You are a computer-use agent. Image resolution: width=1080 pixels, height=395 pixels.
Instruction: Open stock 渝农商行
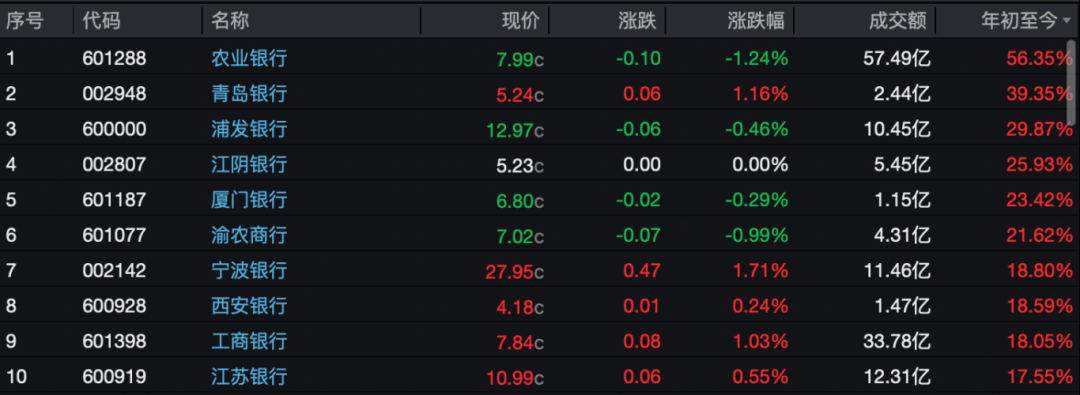click(249, 235)
